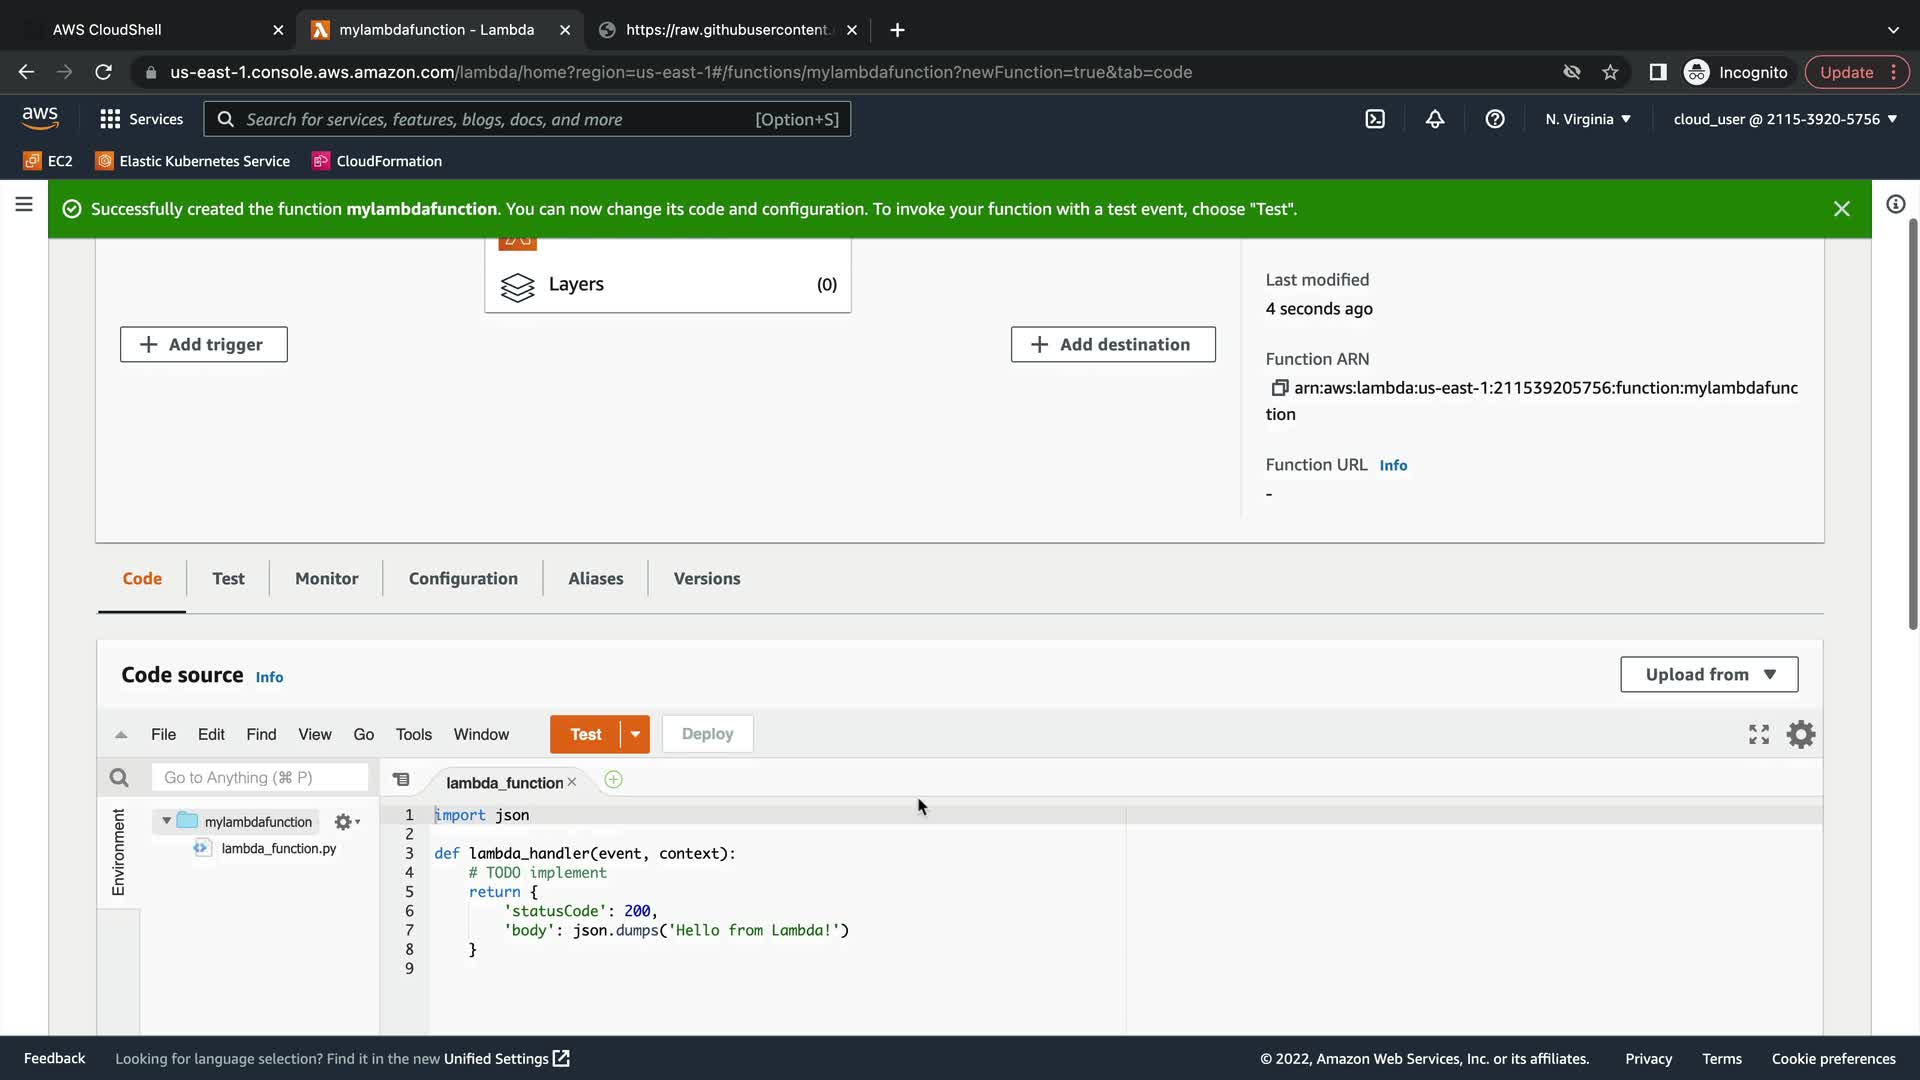Open the CloudShell icon in AWS header
This screenshot has width=1920, height=1080.
coord(1375,119)
